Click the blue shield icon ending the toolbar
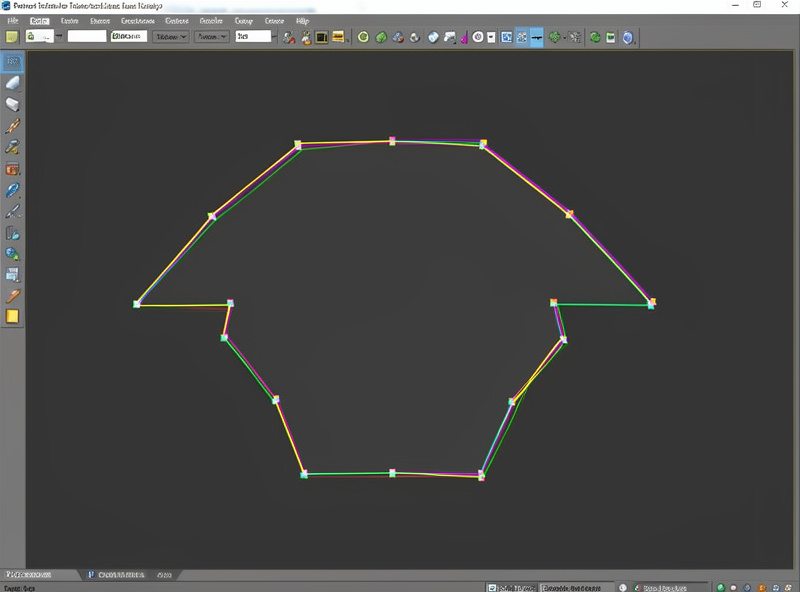 tap(628, 37)
